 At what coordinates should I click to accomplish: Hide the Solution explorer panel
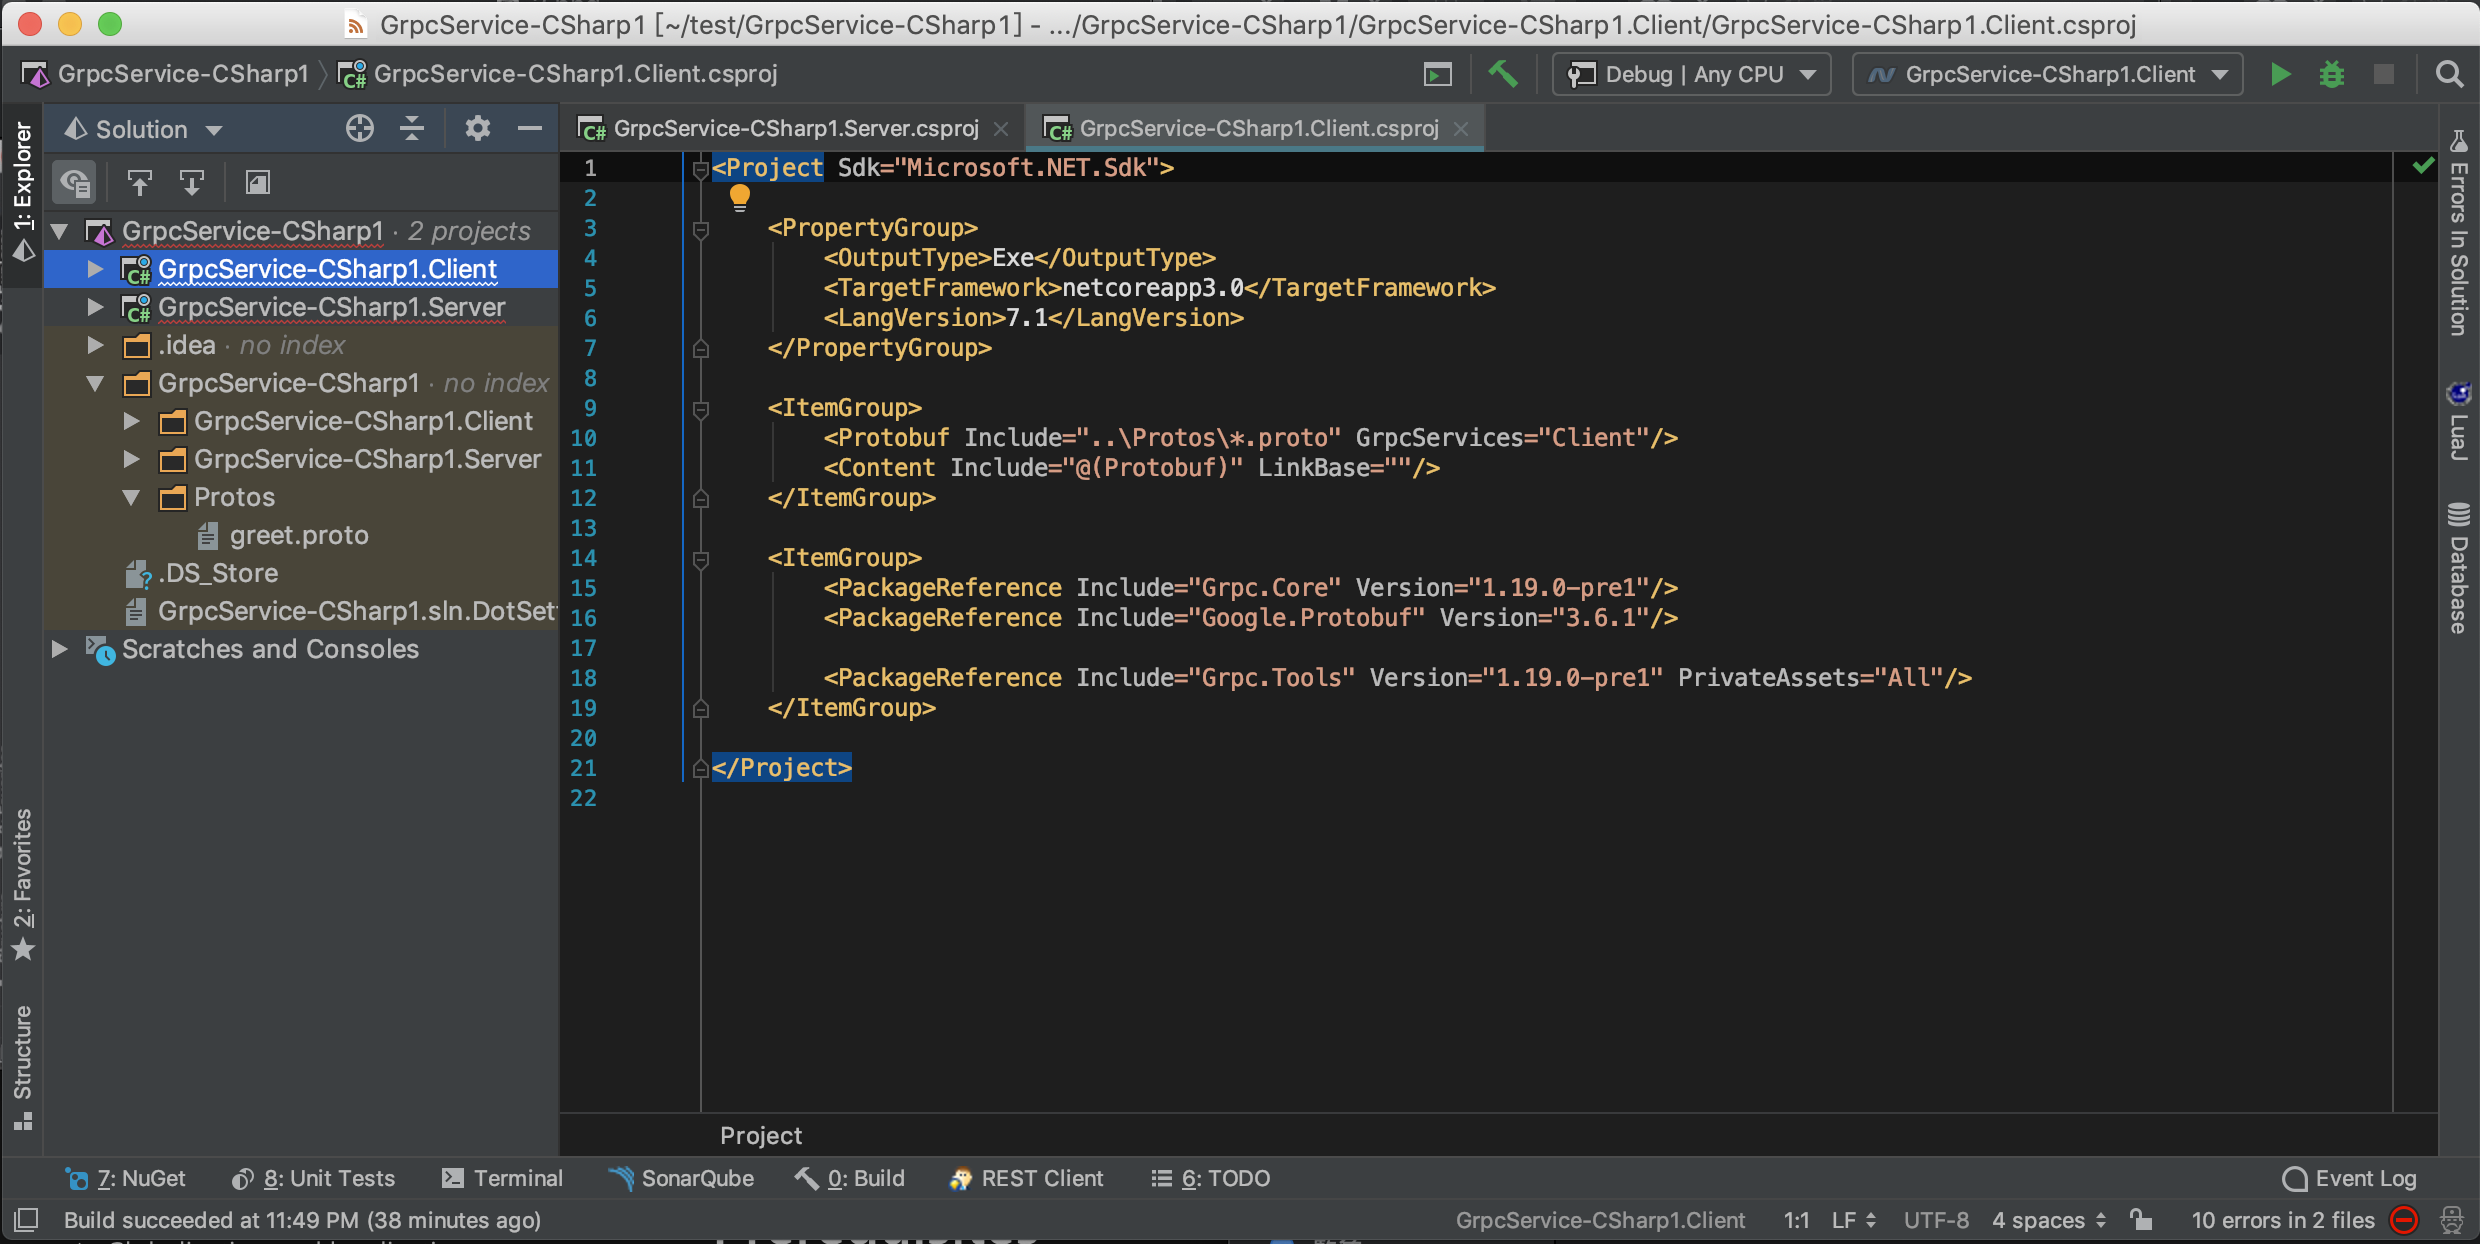530,128
